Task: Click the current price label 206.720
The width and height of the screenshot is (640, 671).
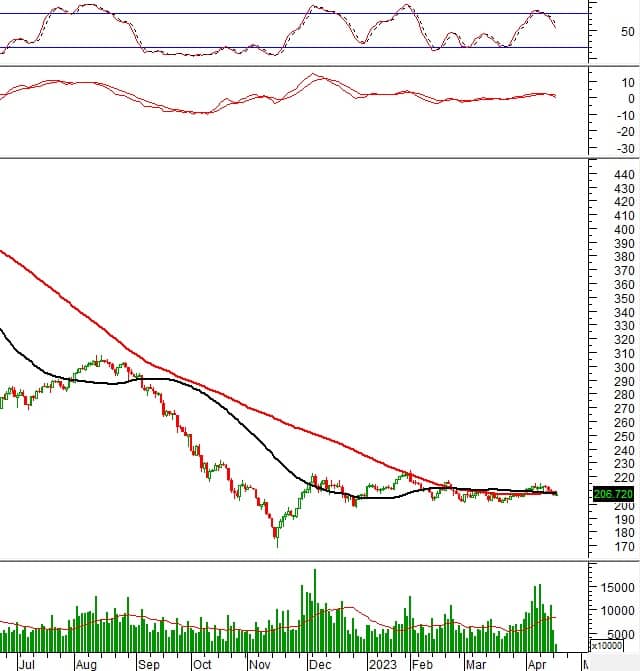Action: 613,494
